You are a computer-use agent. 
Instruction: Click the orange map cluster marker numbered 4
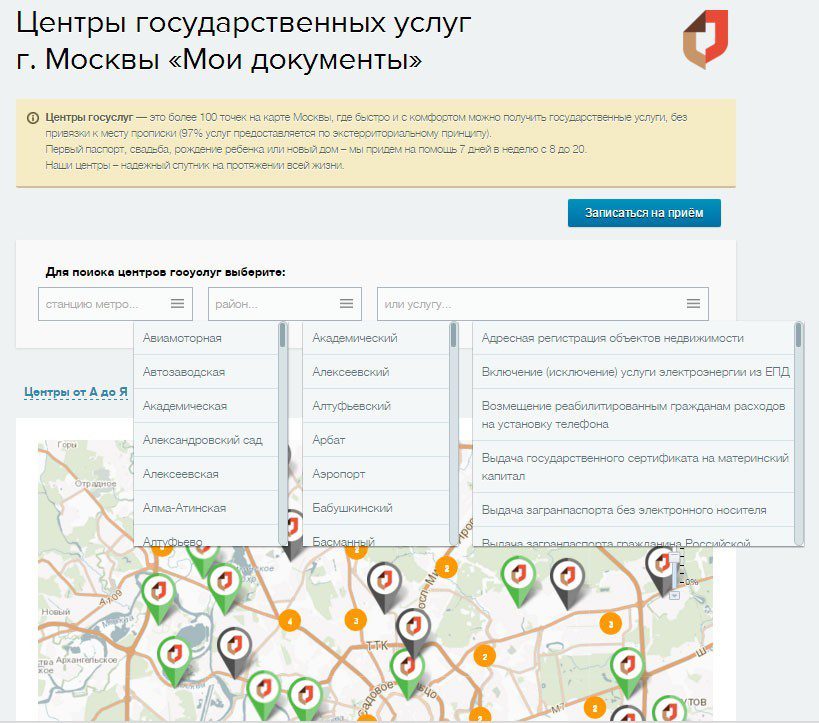click(289, 621)
